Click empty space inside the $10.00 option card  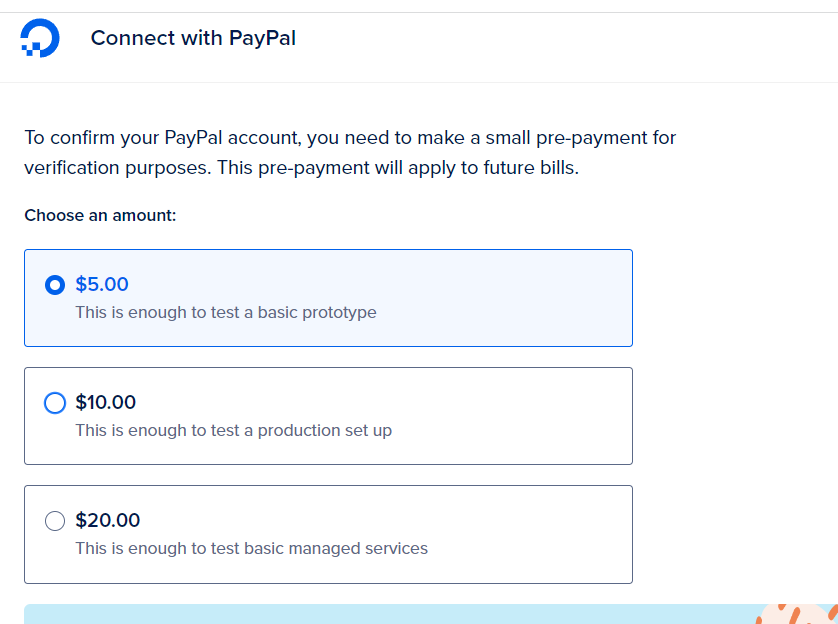[x=520, y=416]
